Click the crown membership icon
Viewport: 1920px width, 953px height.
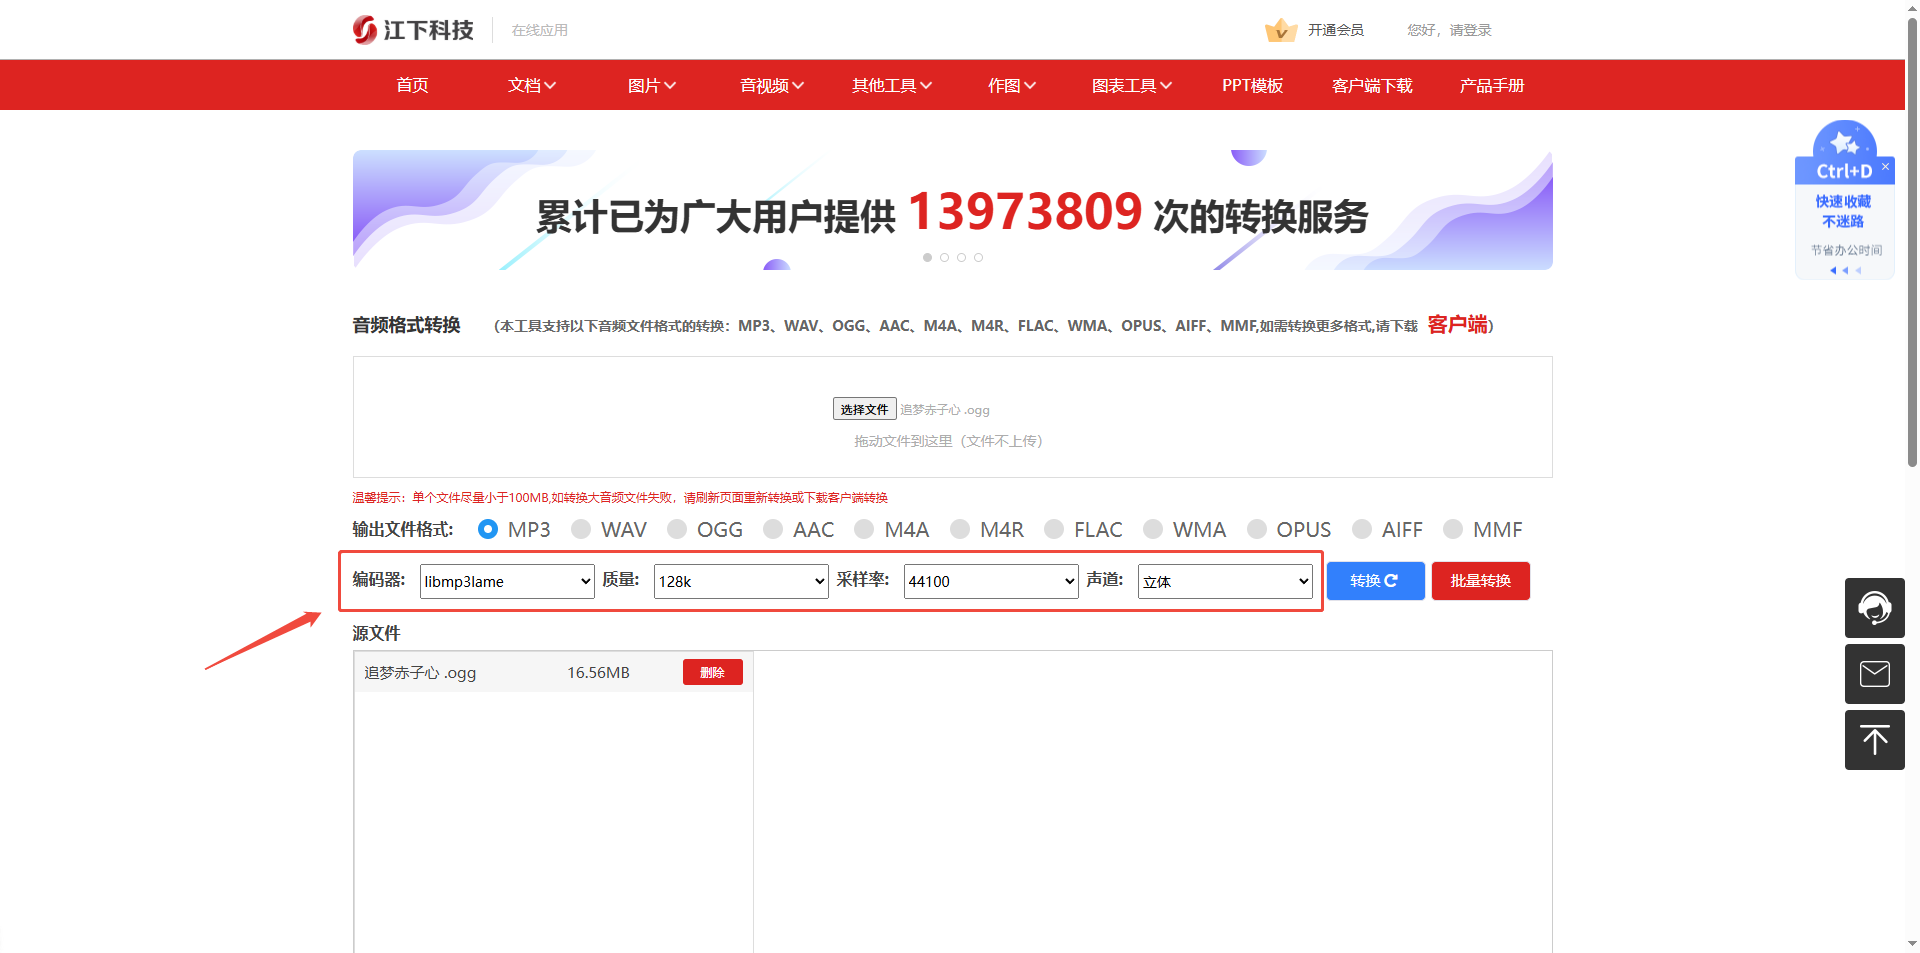point(1280,30)
